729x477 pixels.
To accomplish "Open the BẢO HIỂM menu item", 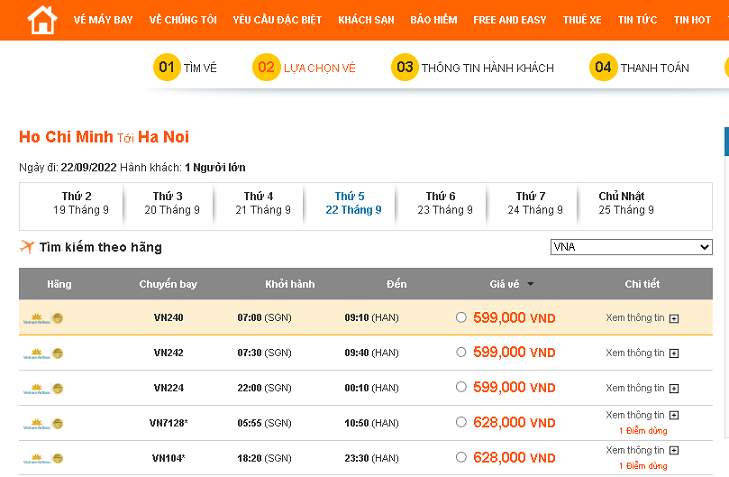I will click(x=434, y=20).
